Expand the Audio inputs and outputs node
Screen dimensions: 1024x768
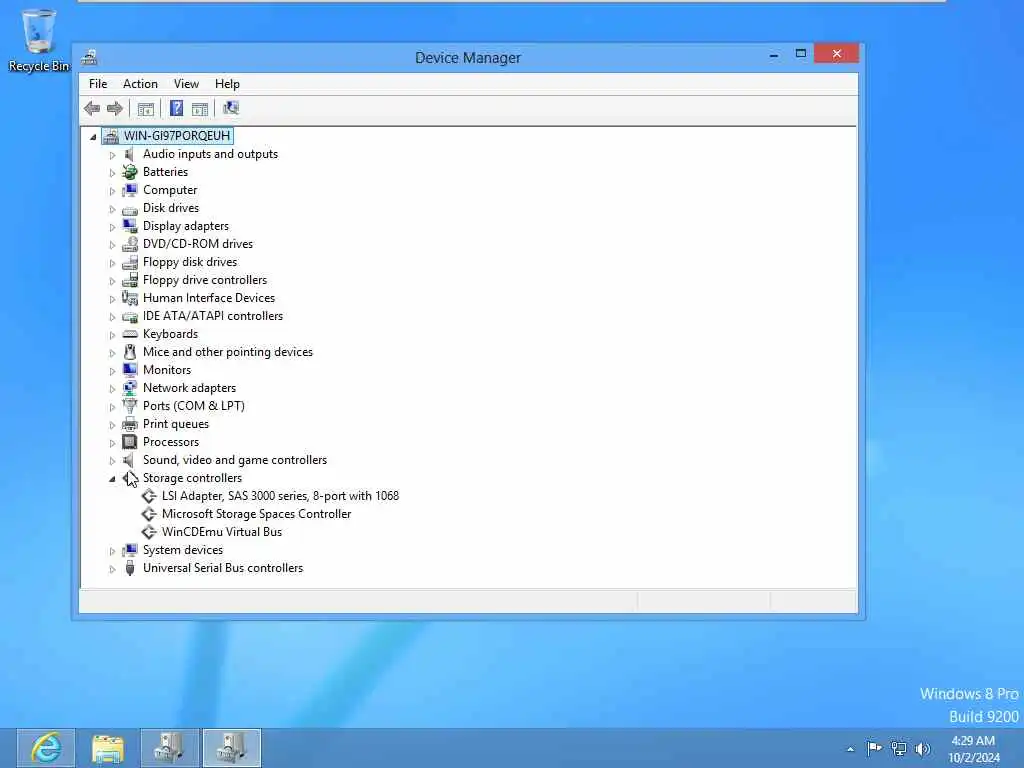pos(112,155)
